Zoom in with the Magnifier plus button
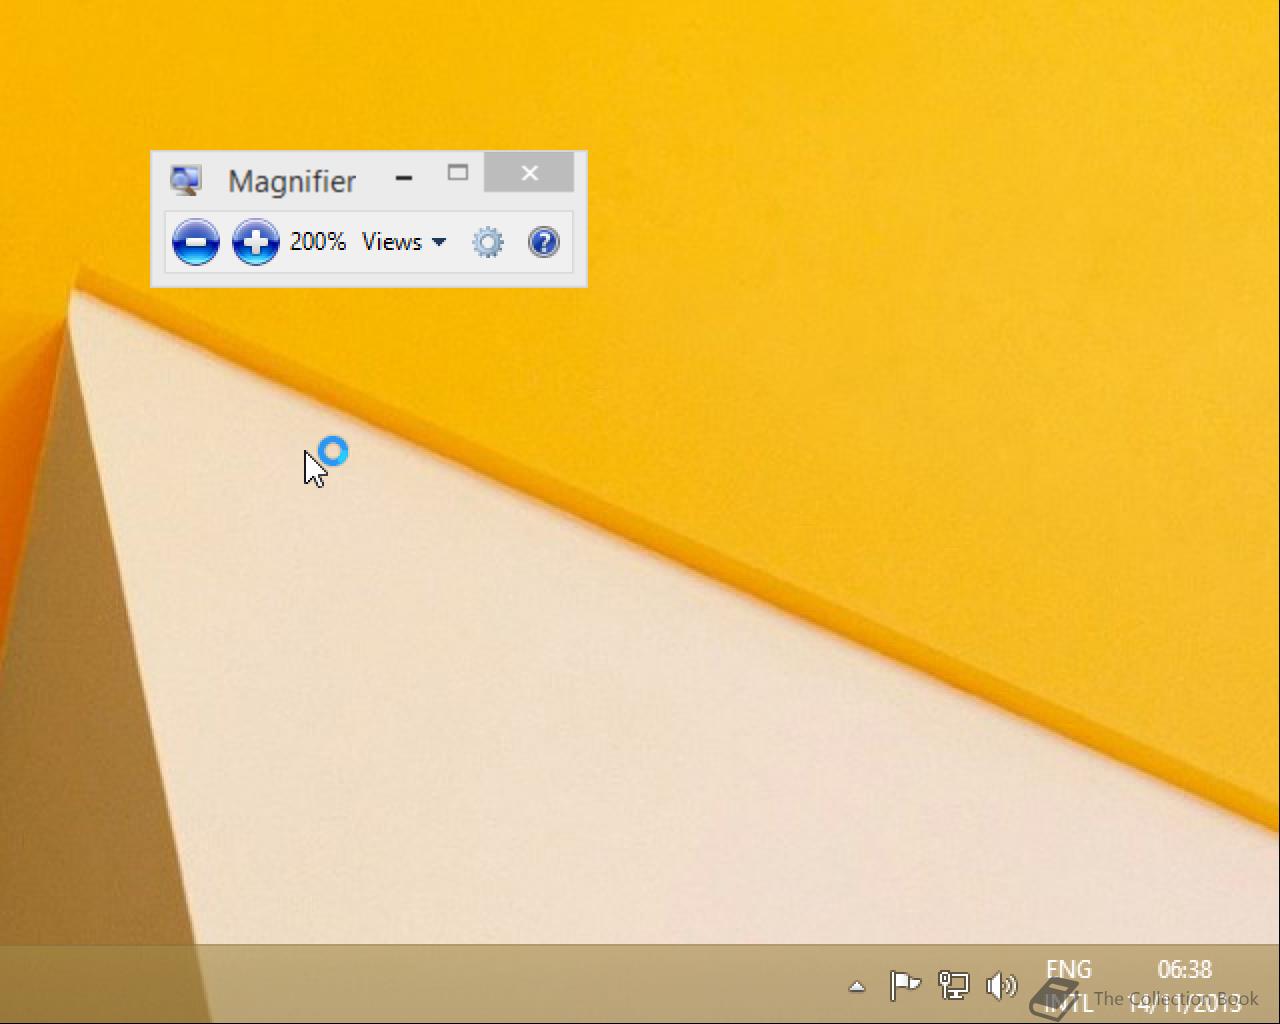 (256, 242)
